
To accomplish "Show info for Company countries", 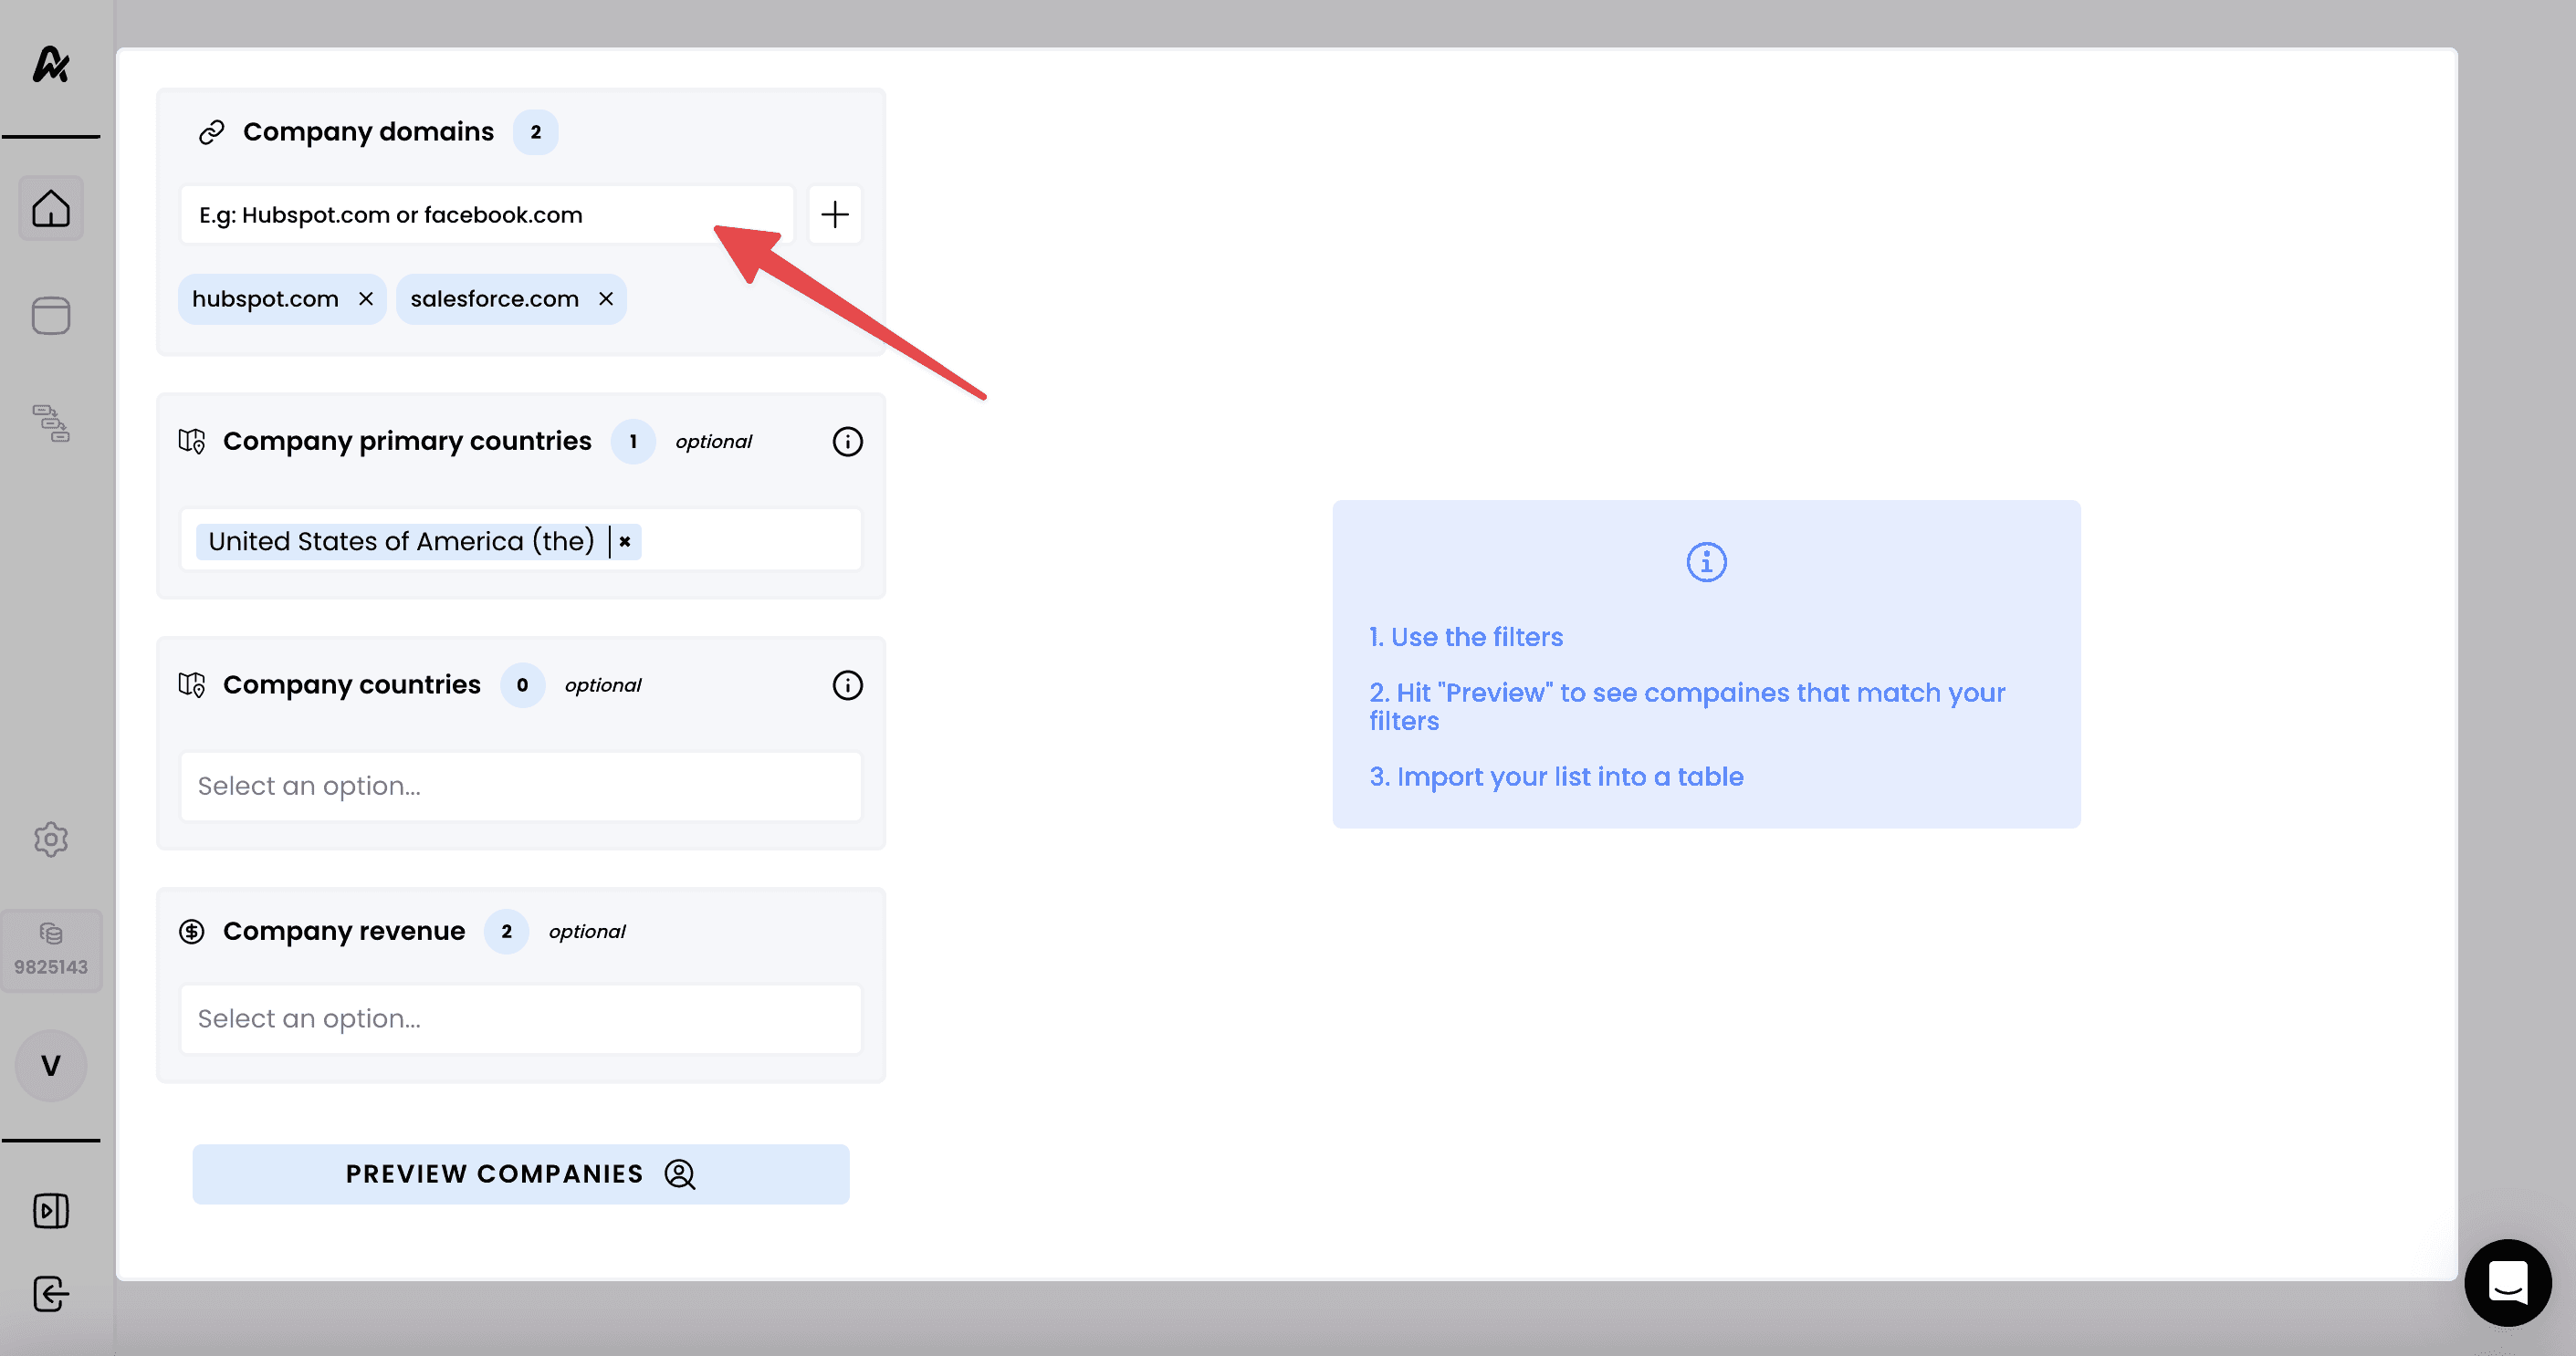I will 847,685.
